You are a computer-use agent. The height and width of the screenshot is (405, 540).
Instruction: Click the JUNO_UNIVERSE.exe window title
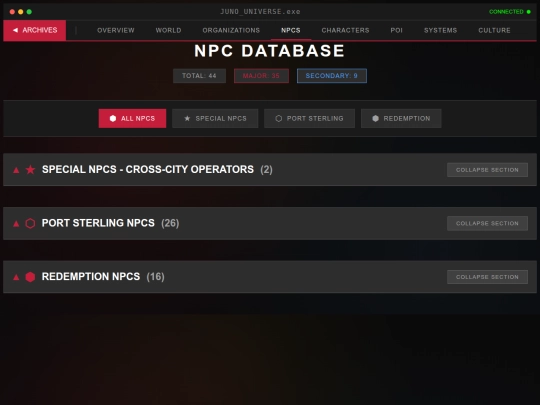pyautogui.click(x=260, y=12)
